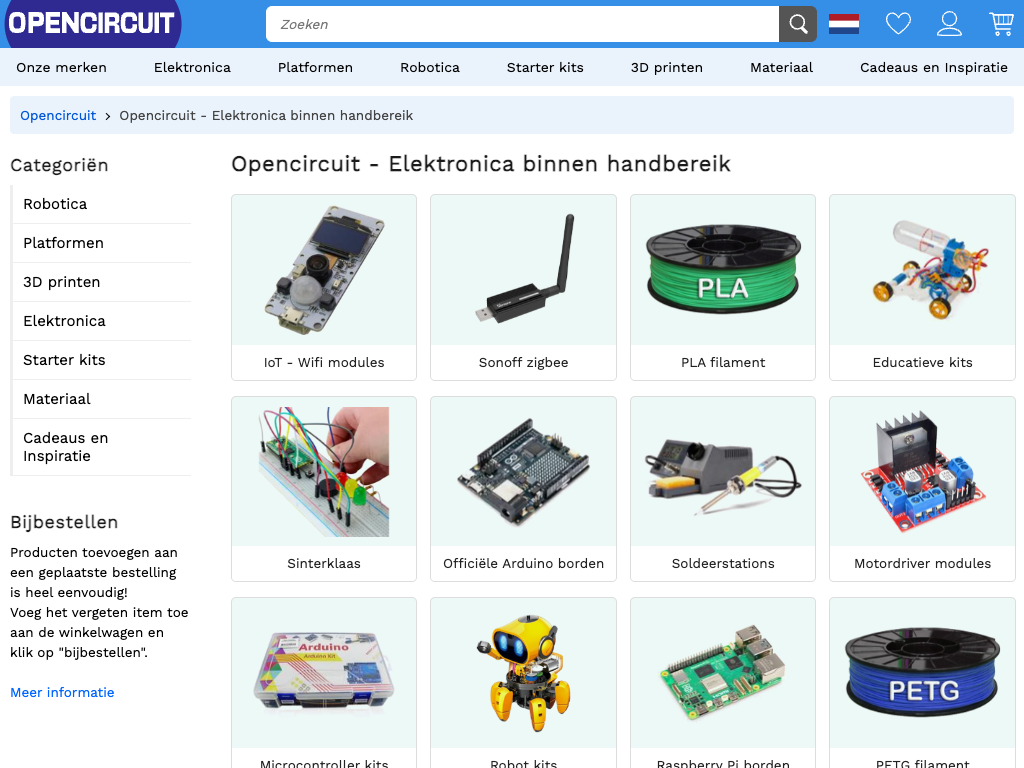Open the user account icon
Viewport: 1024px width, 768px height.
pos(949,24)
